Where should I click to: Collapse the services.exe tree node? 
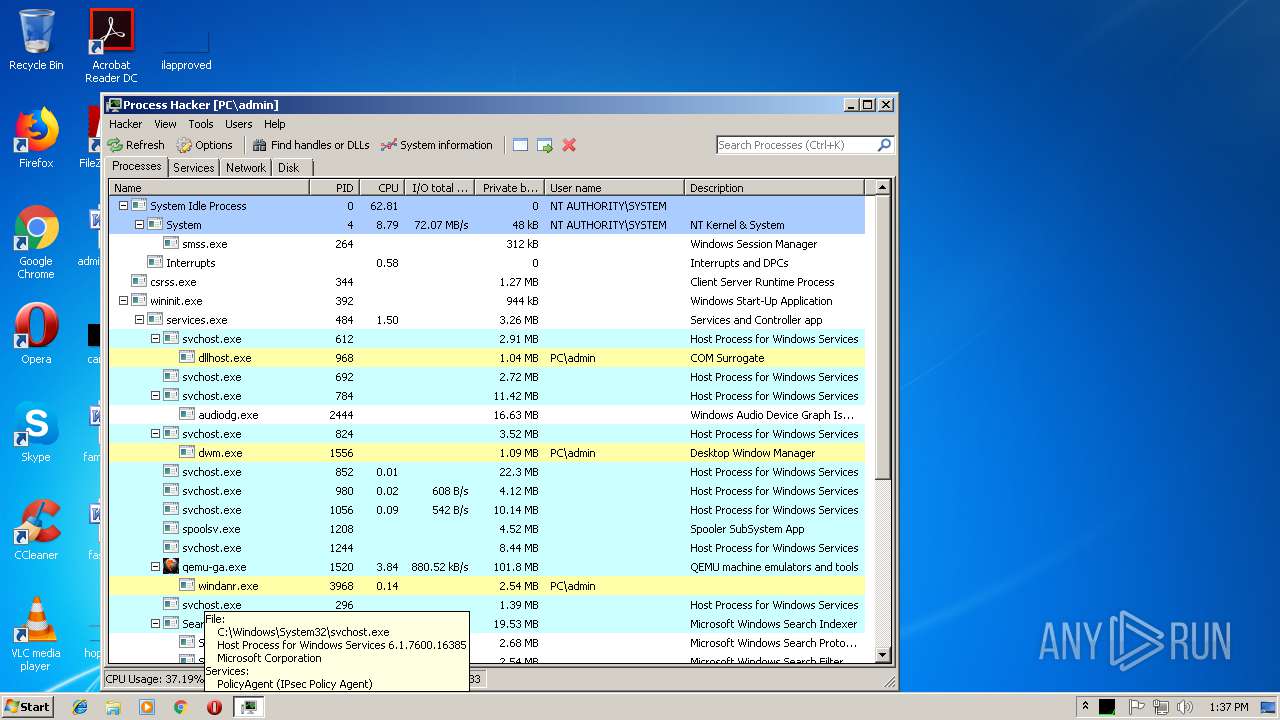(x=140, y=320)
